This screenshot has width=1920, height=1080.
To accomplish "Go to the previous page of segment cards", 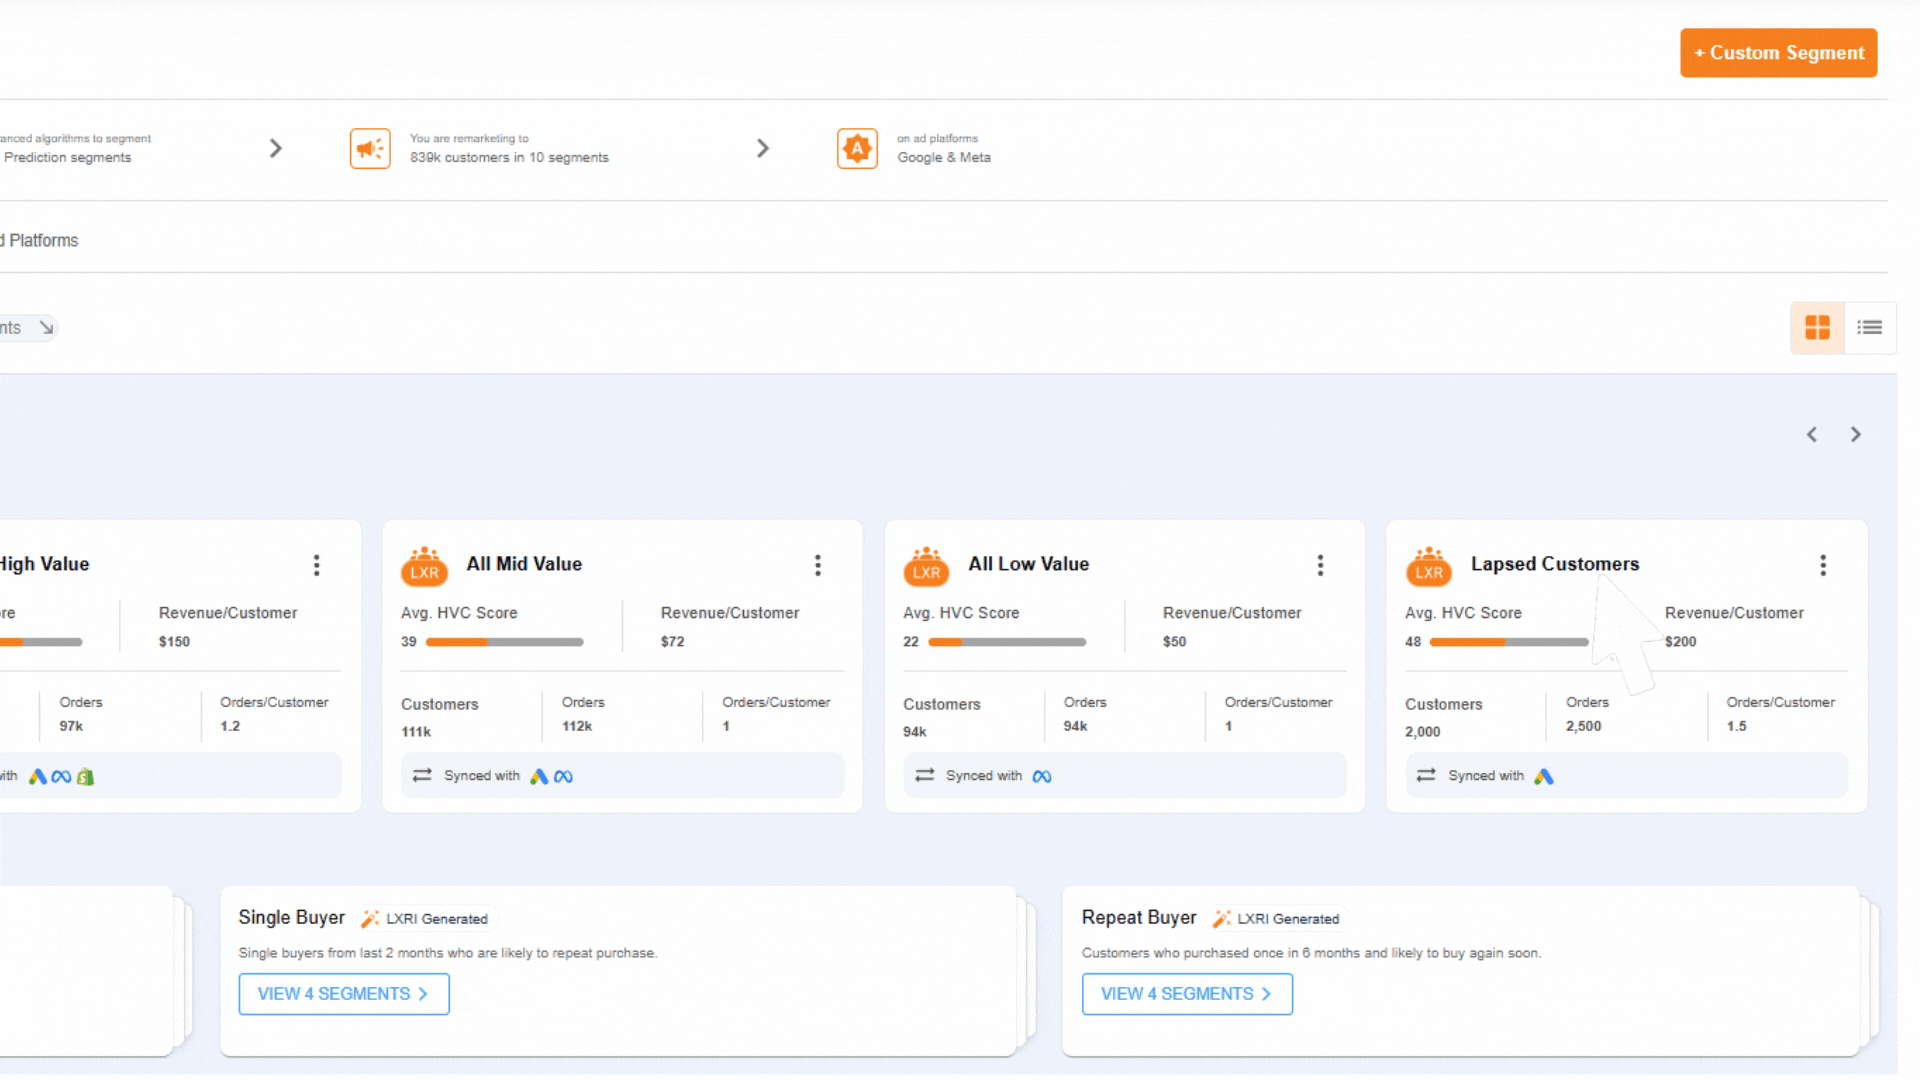I will click(x=1811, y=434).
